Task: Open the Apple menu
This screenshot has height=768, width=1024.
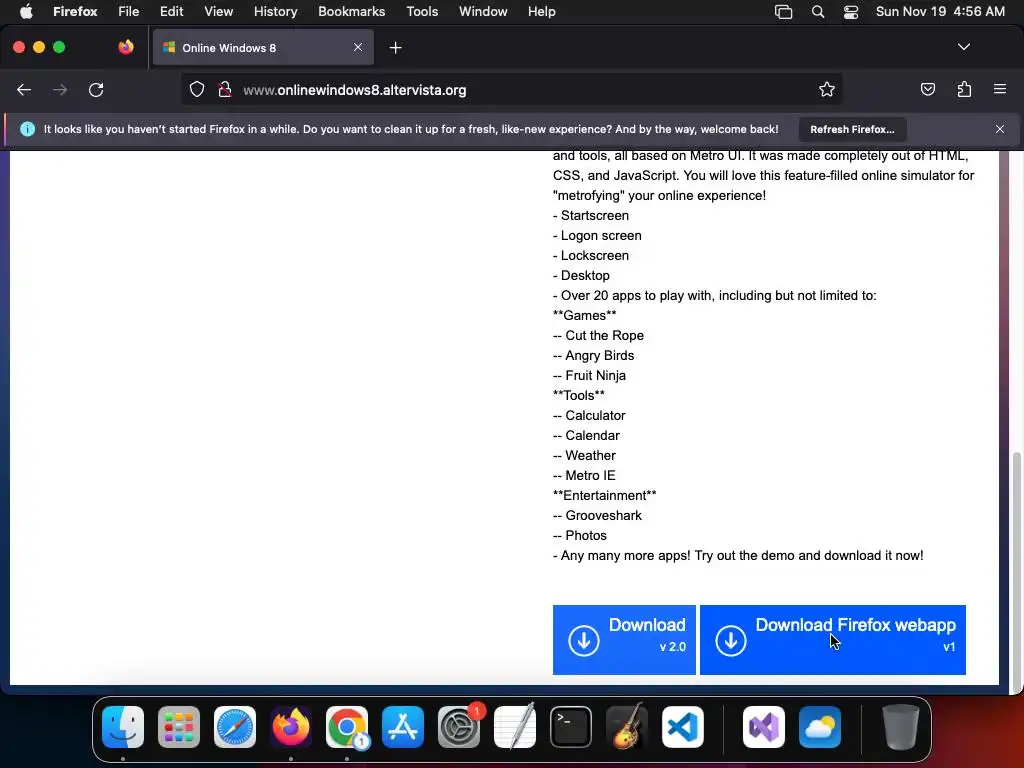Action: 26,12
